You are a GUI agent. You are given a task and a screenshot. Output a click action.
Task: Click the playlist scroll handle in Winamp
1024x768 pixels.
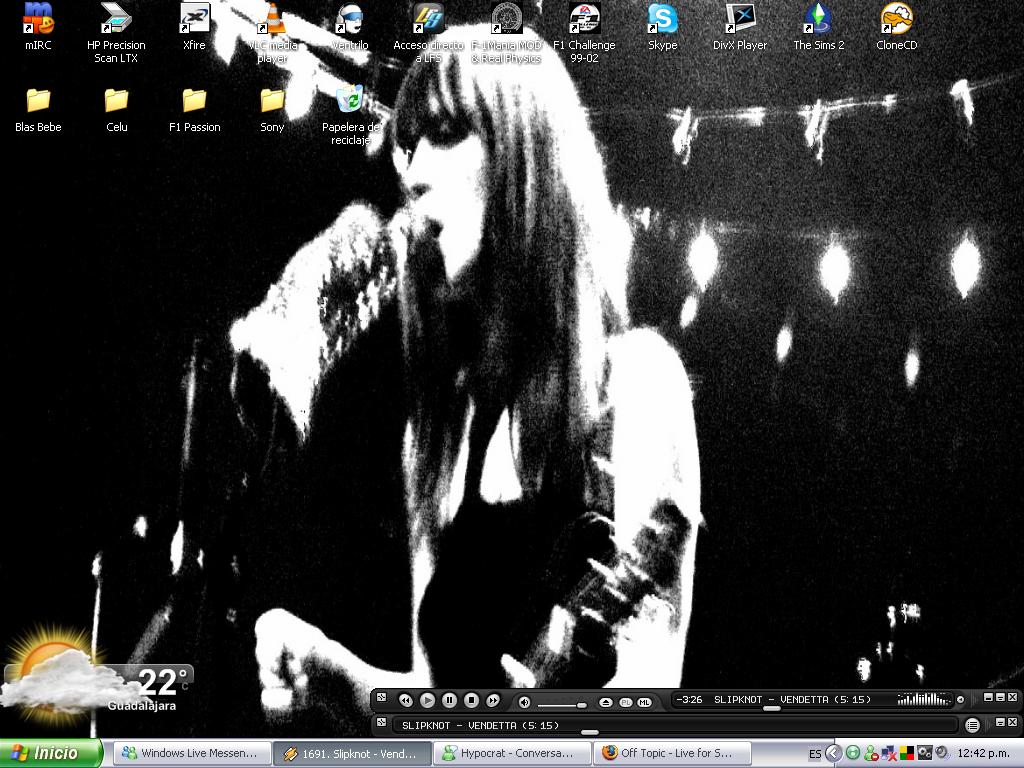click(590, 733)
